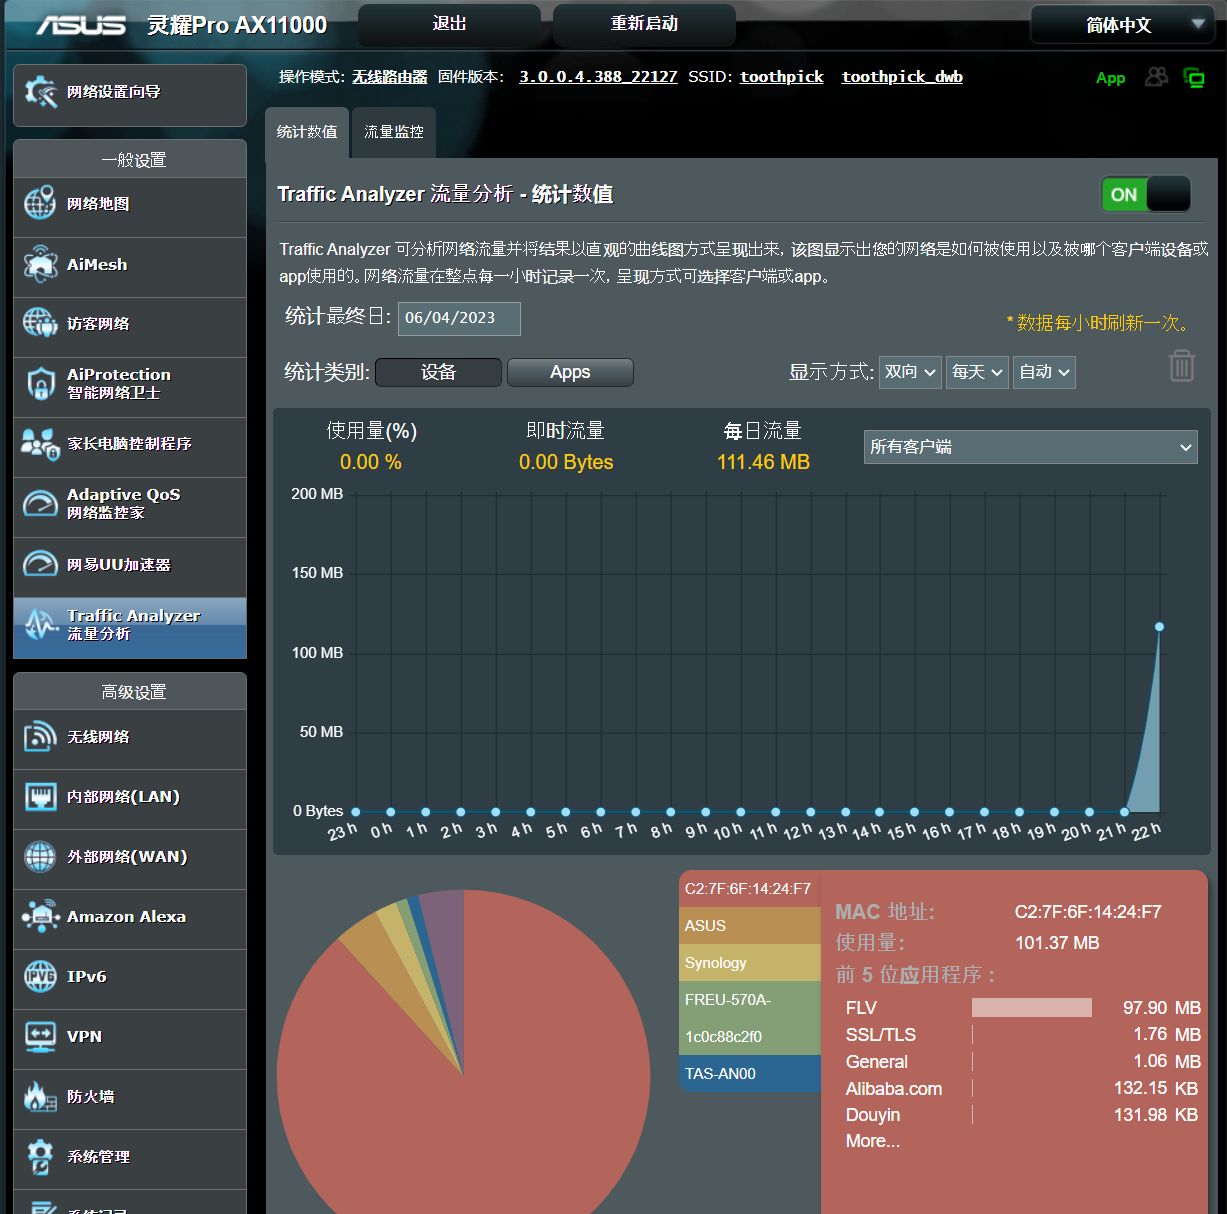The height and width of the screenshot is (1214, 1227).
Task: Select the FREU-570A- legend entry
Action: coord(749,1000)
